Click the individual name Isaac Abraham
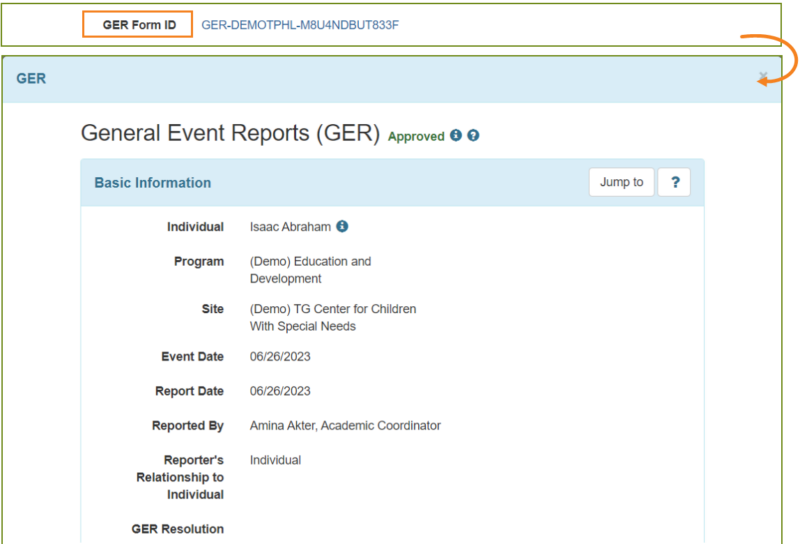800x544 pixels. click(290, 227)
